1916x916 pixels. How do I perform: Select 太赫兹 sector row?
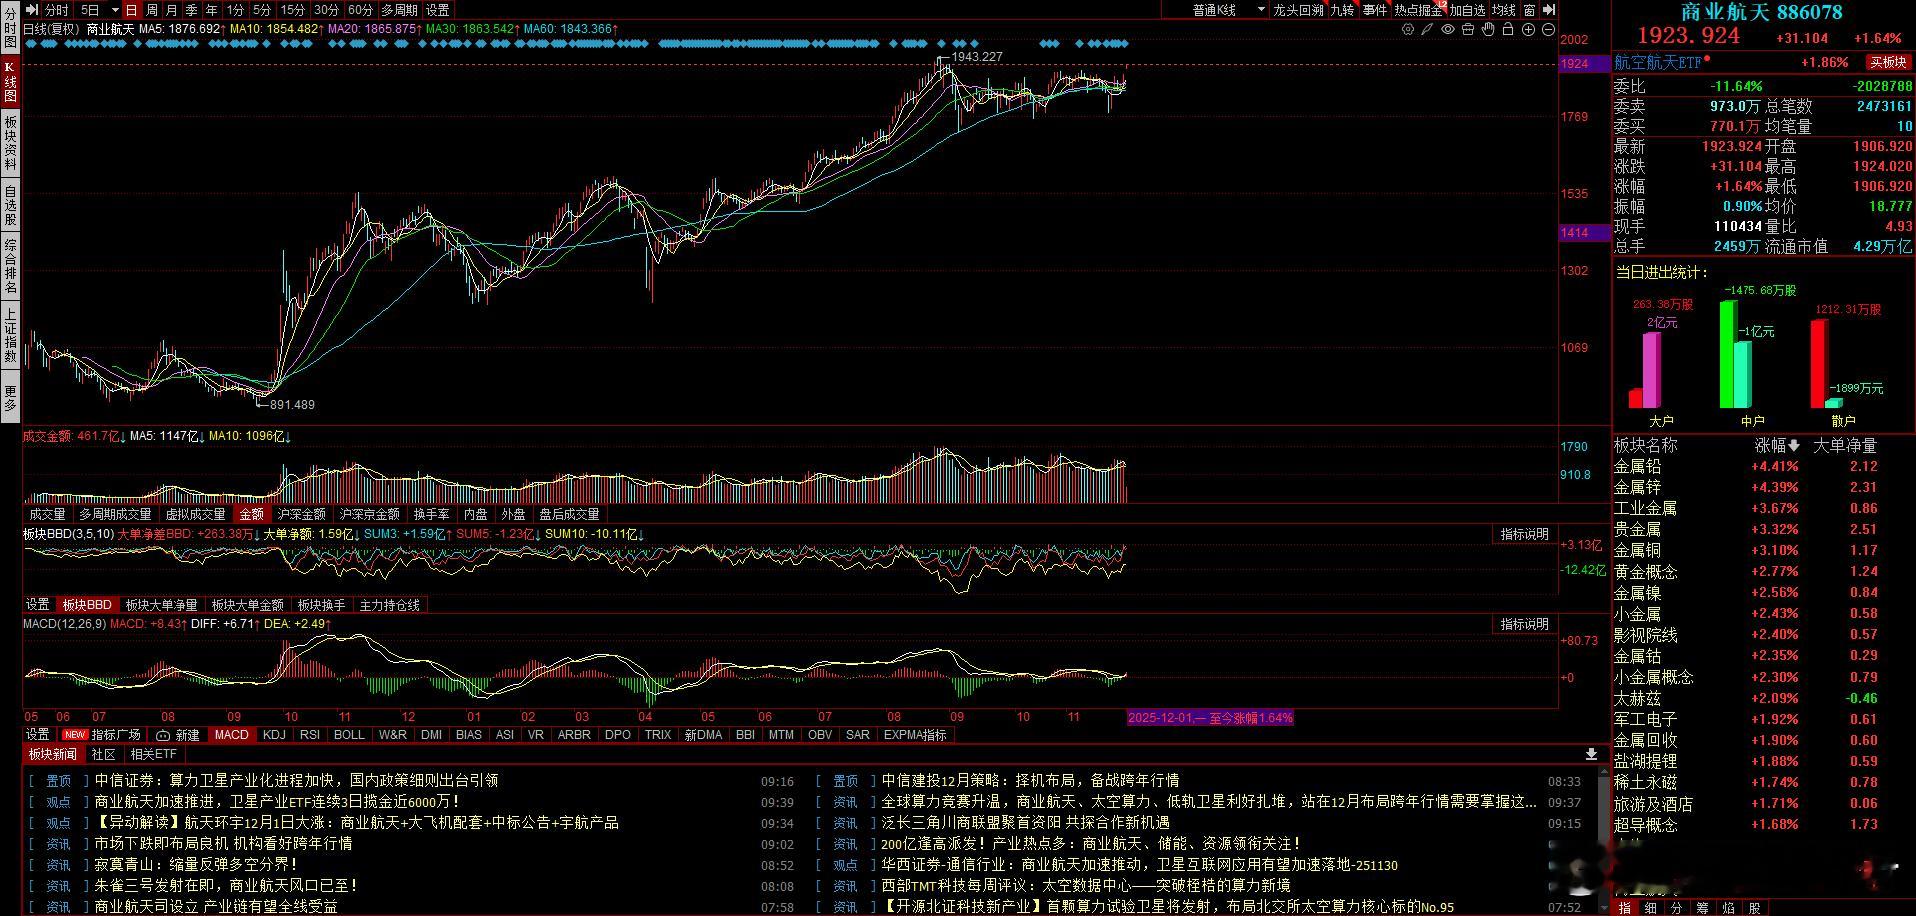[1763, 698]
